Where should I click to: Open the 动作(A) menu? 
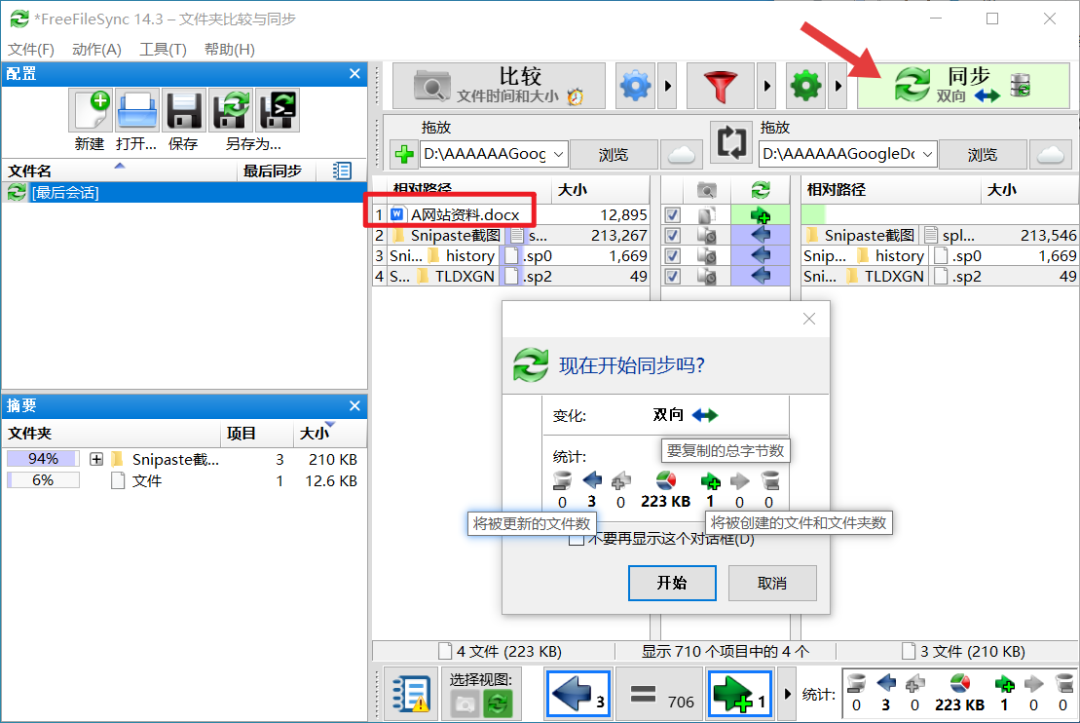[97, 50]
